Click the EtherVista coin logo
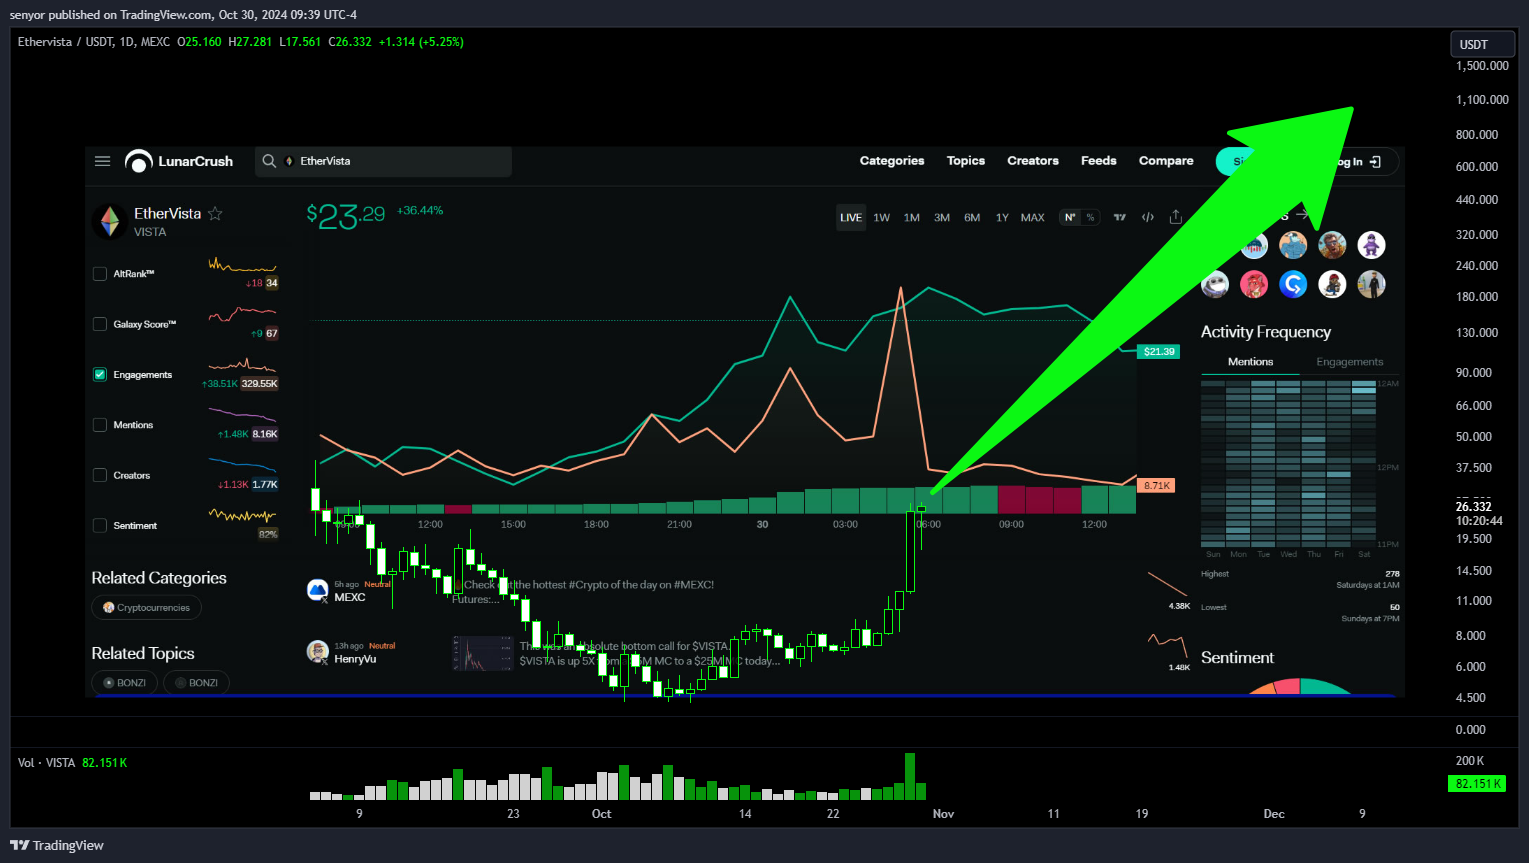 [110, 222]
